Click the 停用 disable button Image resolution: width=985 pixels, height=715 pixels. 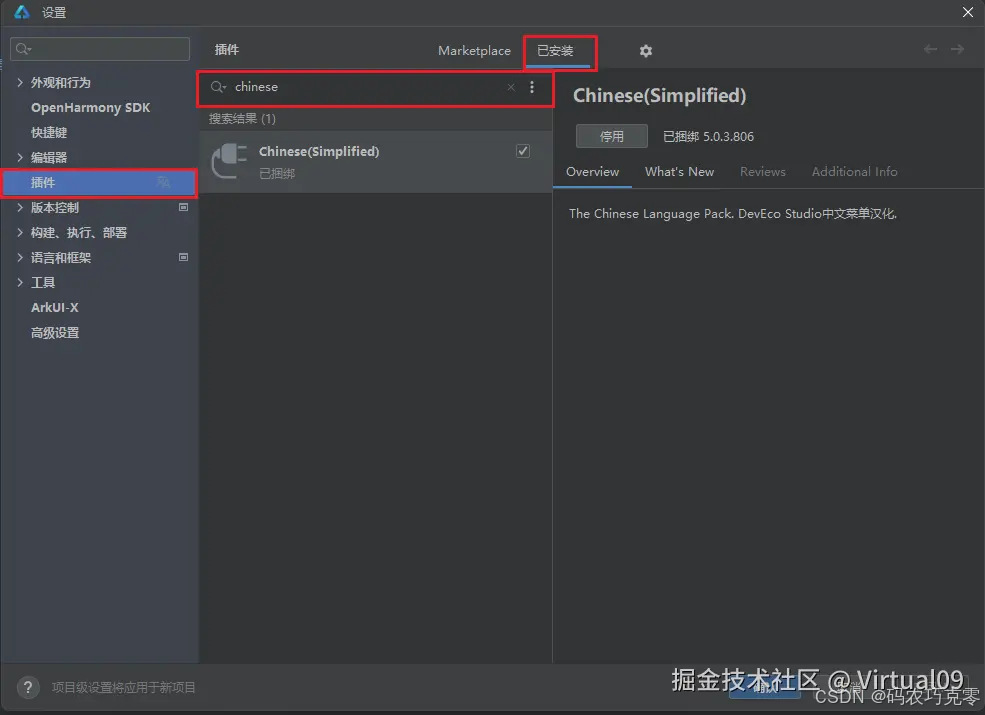(611, 136)
